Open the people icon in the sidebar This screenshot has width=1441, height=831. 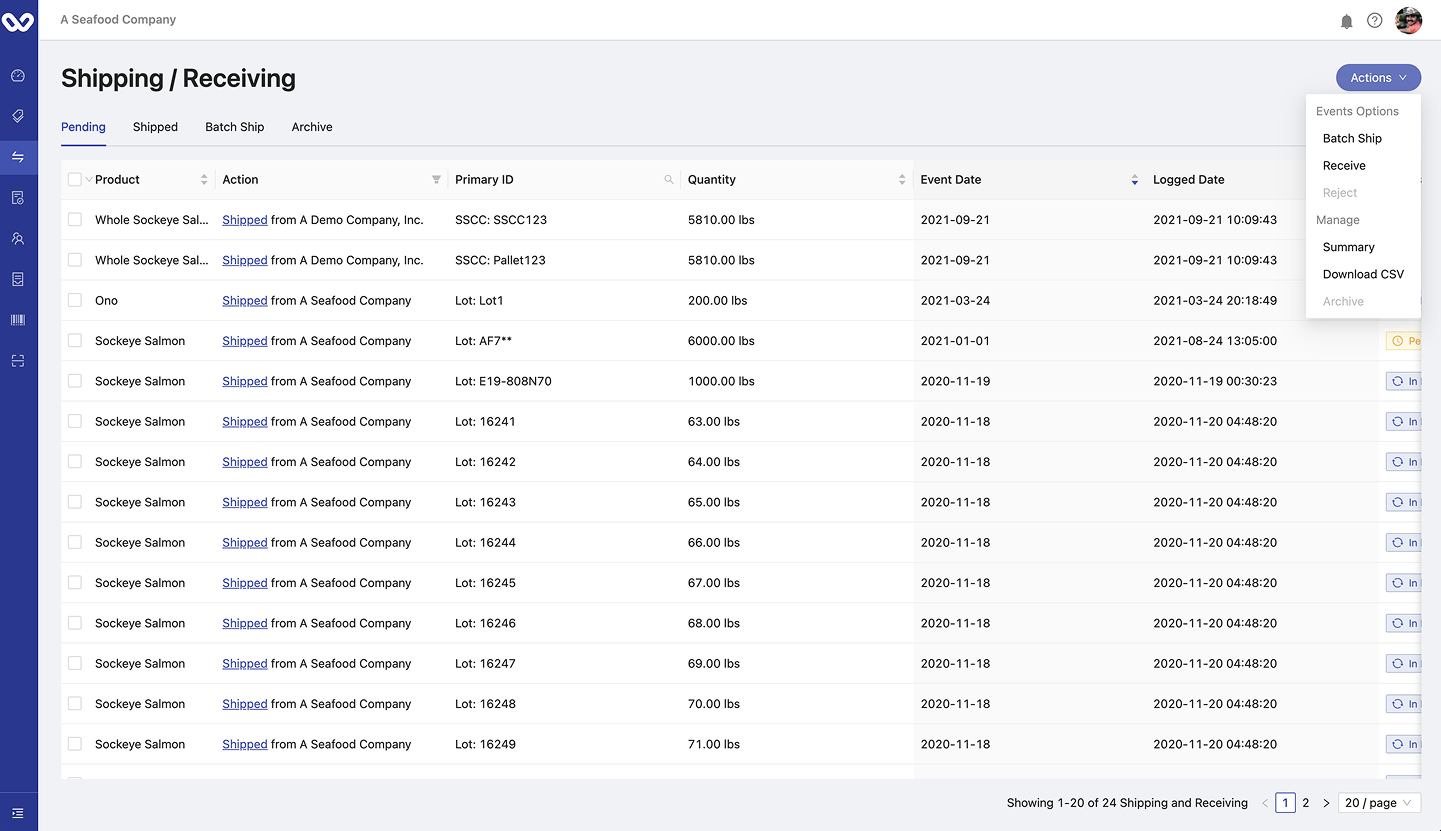click(18, 239)
